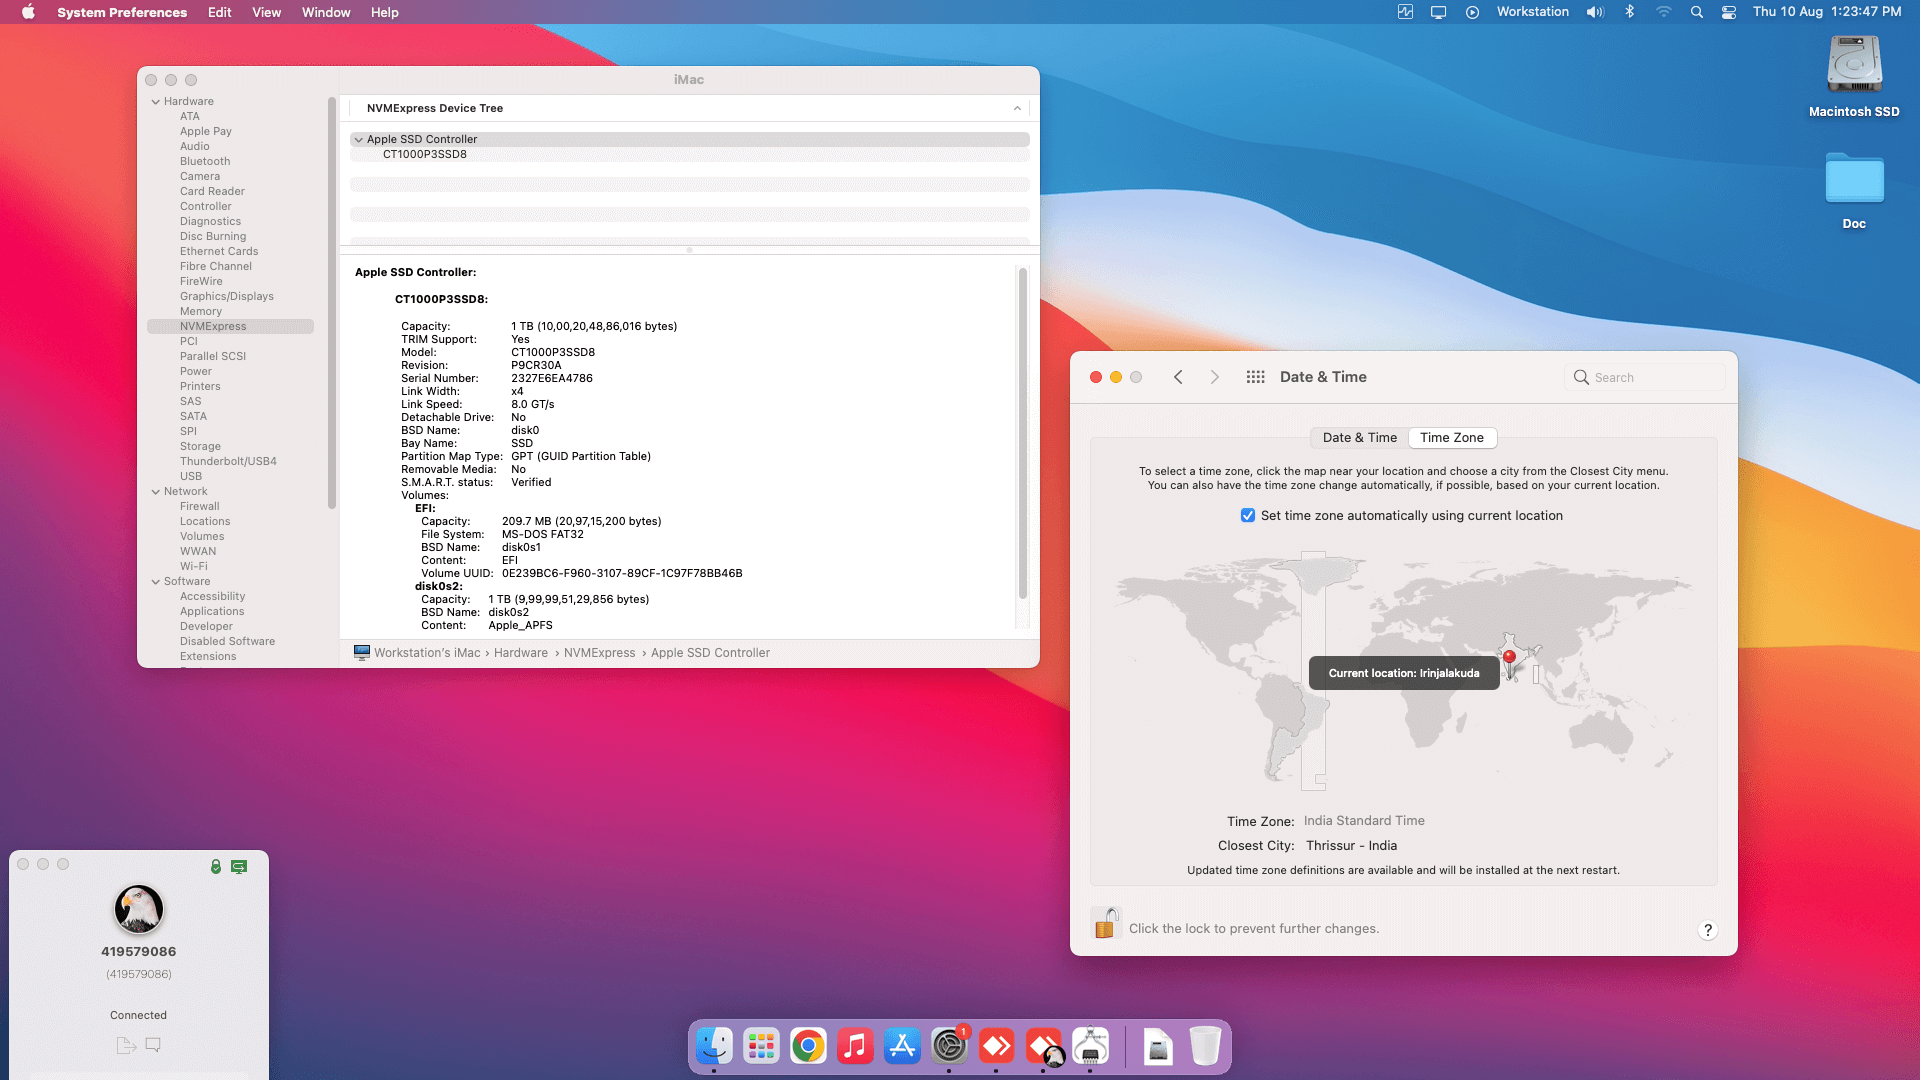Collapse Apple SSD Controller tree node
This screenshot has width=1920, height=1080.
[x=358, y=140]
